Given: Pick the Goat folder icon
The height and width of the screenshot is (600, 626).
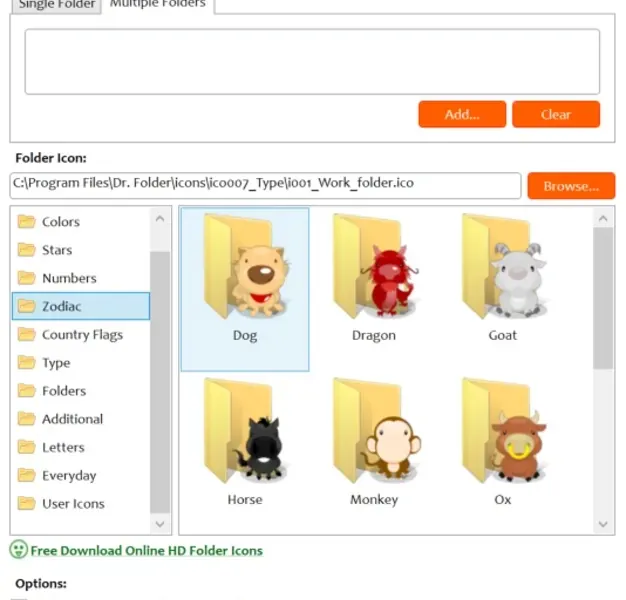Looking at the screenshot, I should (x=503, y=289).
